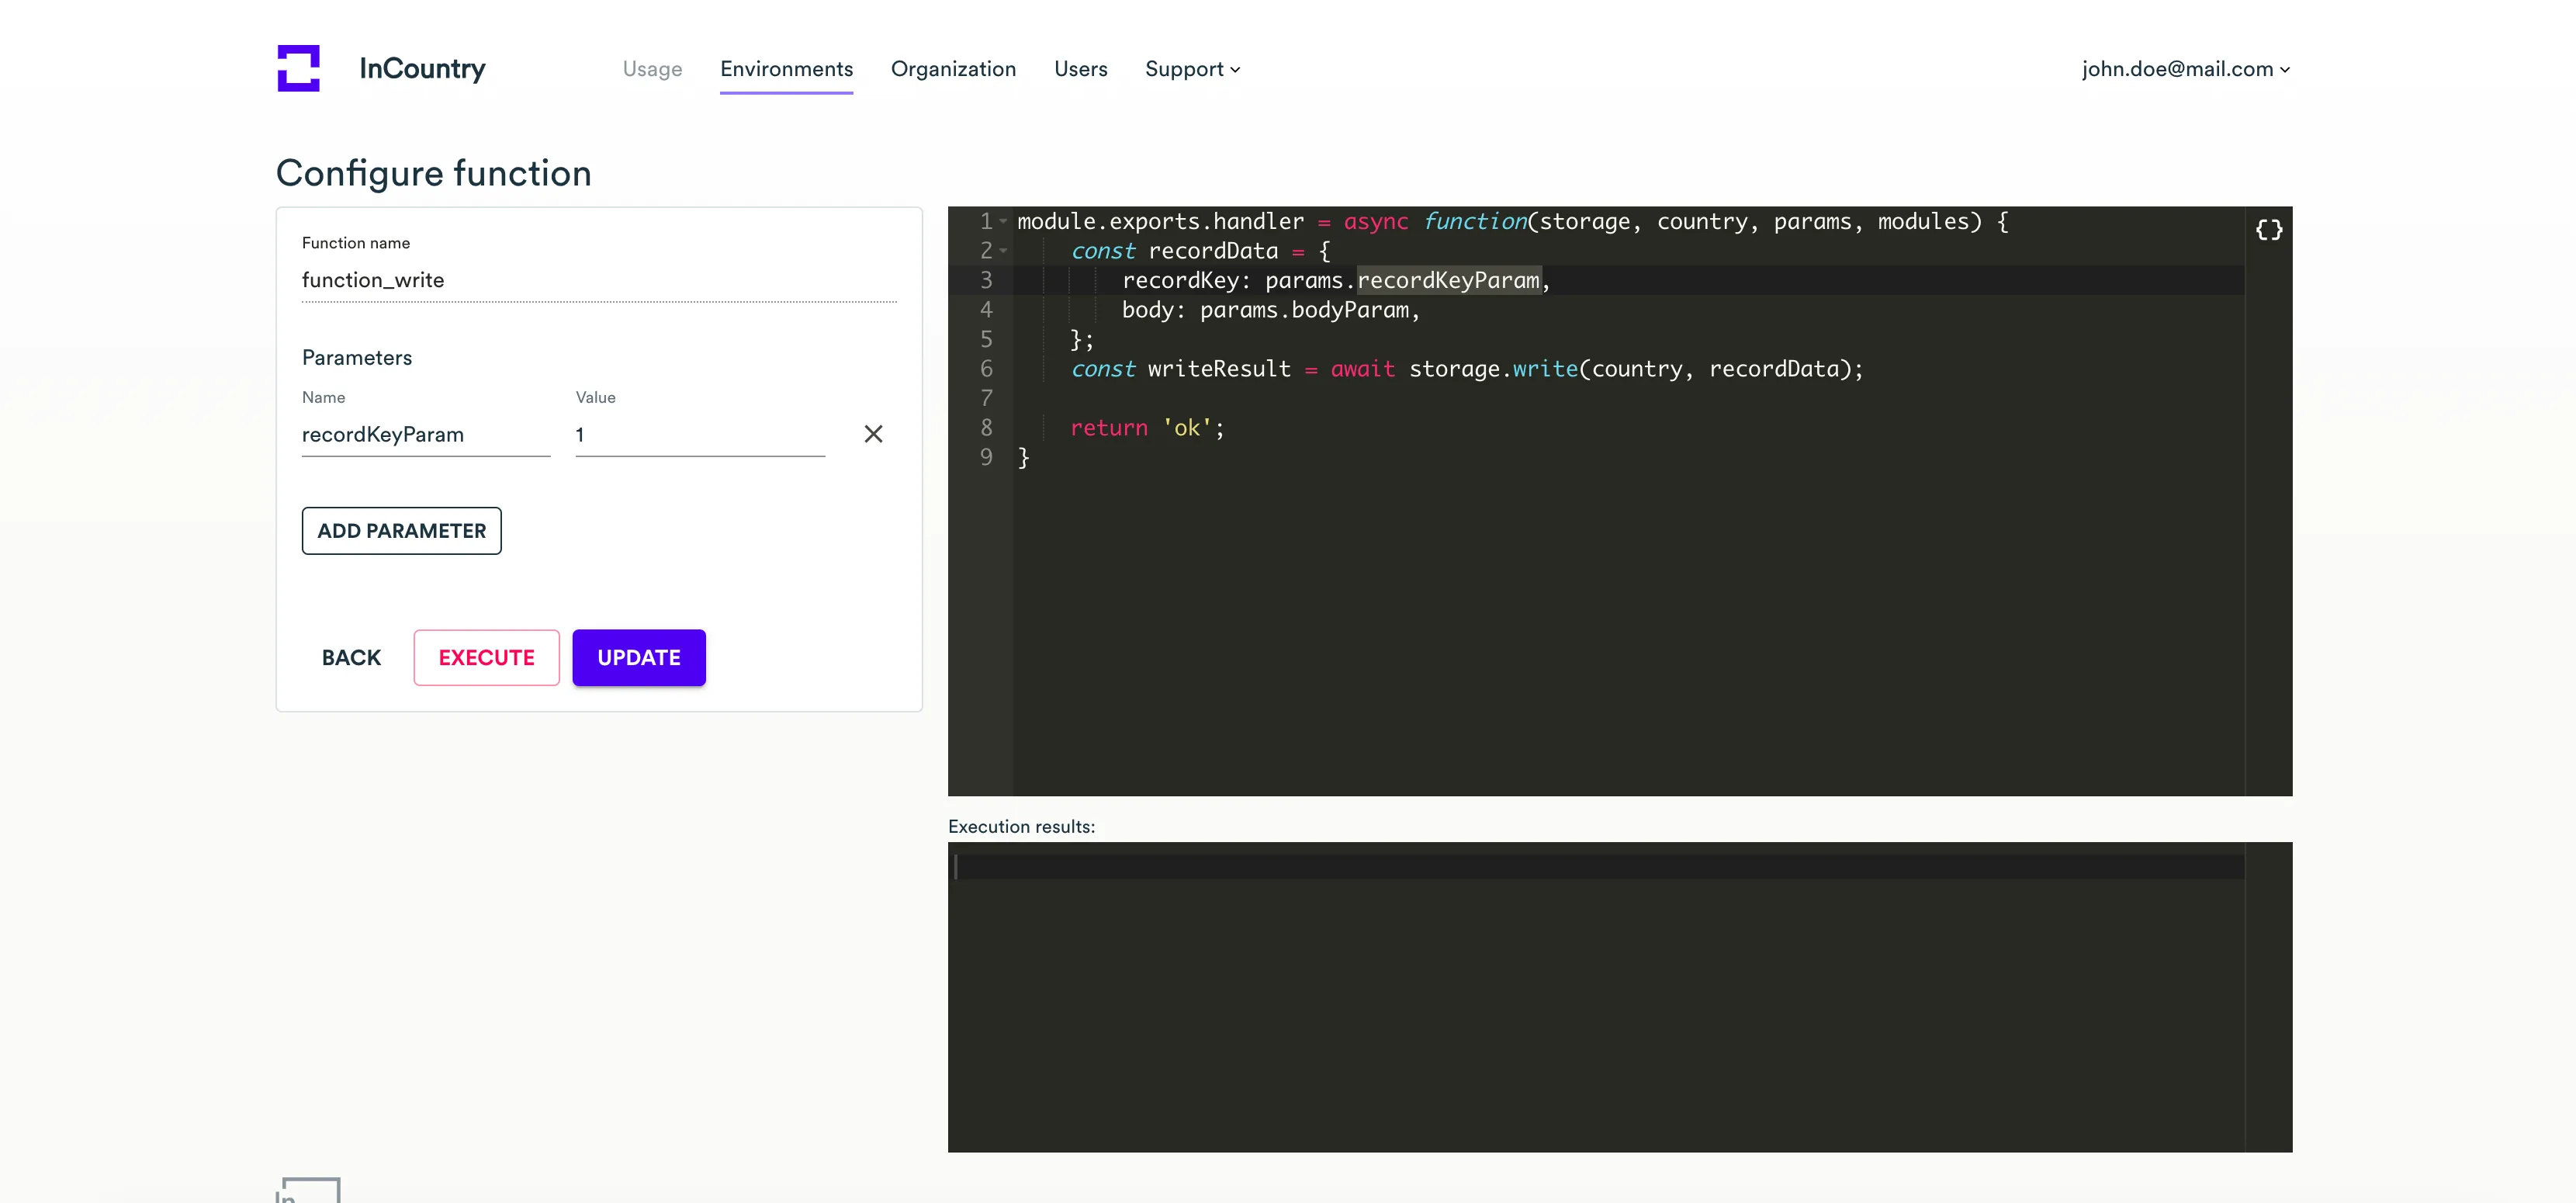This screenshot has height=1203, width=2576.
Task: Switch to the Environments tab
Action: [786, 69]
